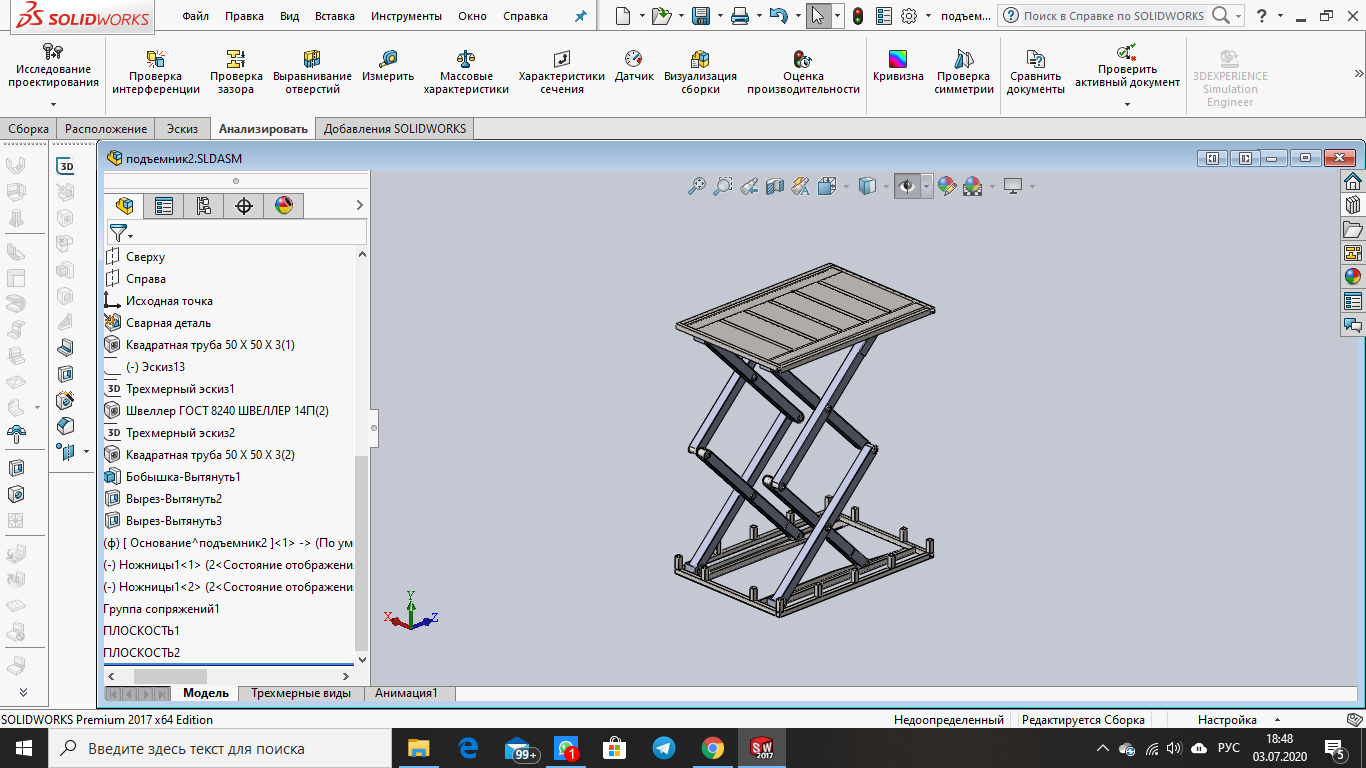Open the Hide/Show Items dropdown arrow

(x=927, y=186)
